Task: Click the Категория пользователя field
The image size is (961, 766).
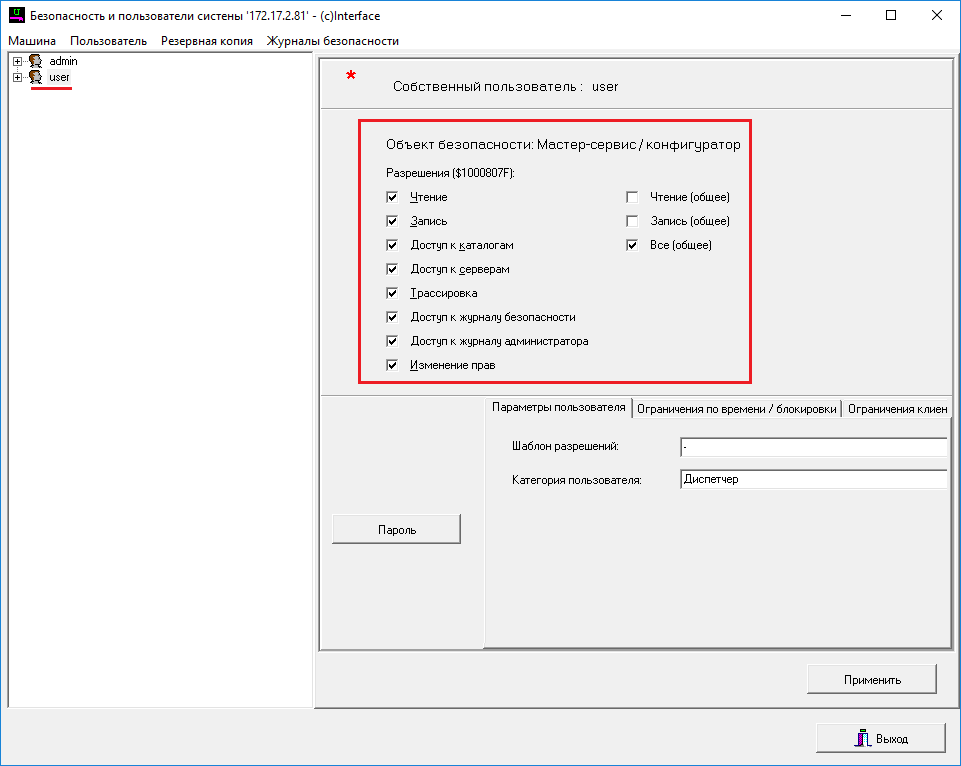Action: coord(812,480)
